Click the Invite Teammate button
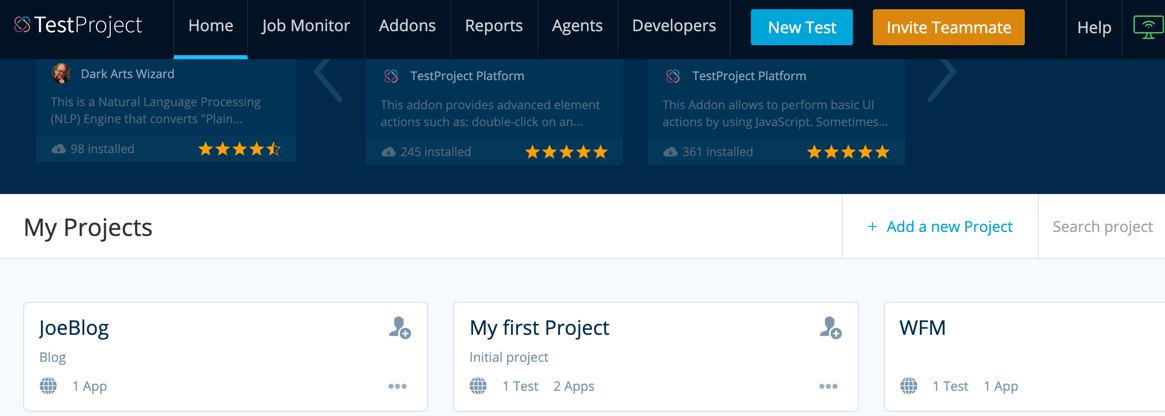 (x=949, y=27)
